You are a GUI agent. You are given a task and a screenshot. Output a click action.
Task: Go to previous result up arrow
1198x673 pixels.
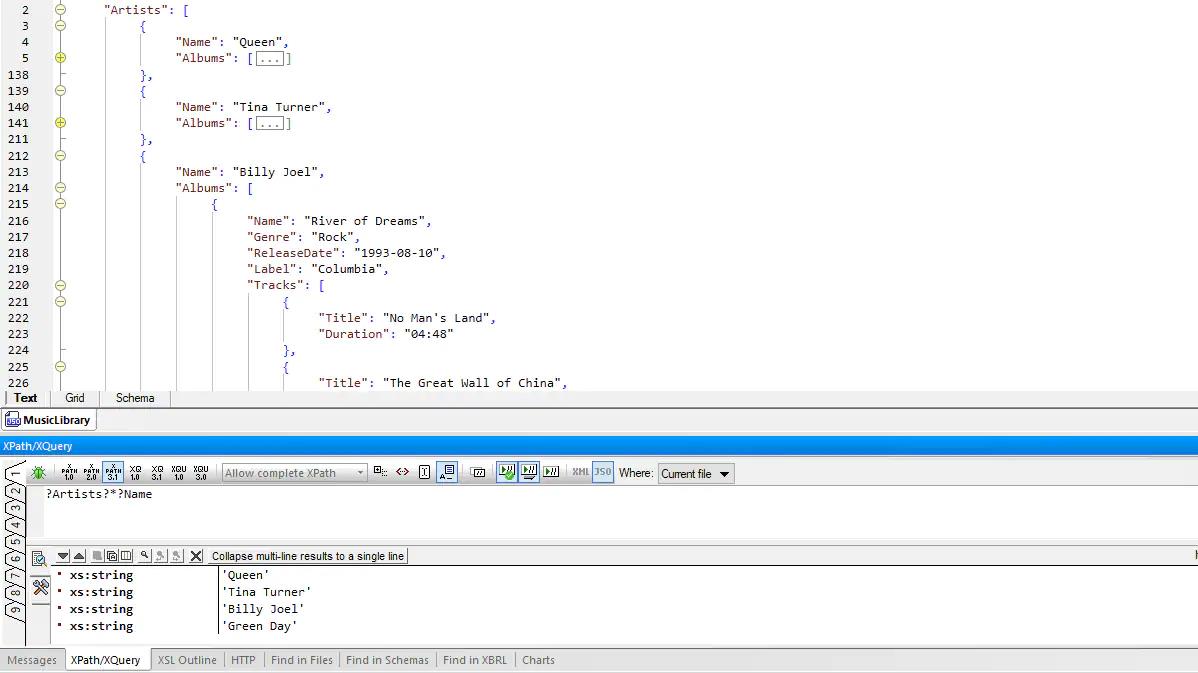click(x=79, y=556)
